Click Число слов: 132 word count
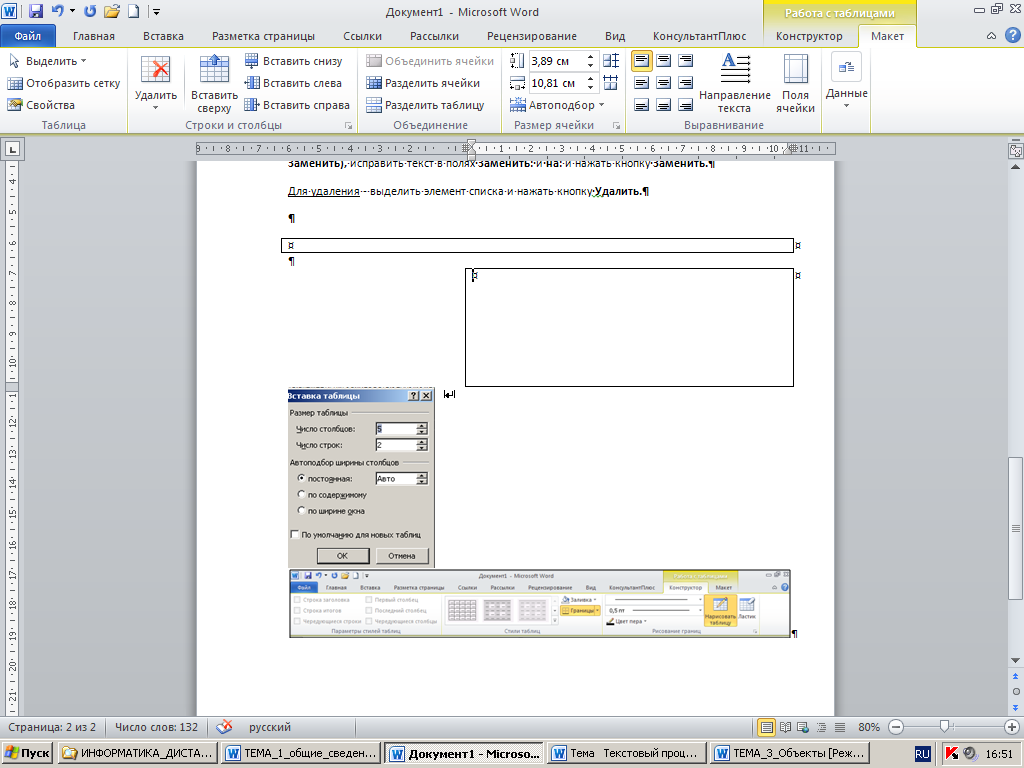1024x768 pixels. pos(156,727)
